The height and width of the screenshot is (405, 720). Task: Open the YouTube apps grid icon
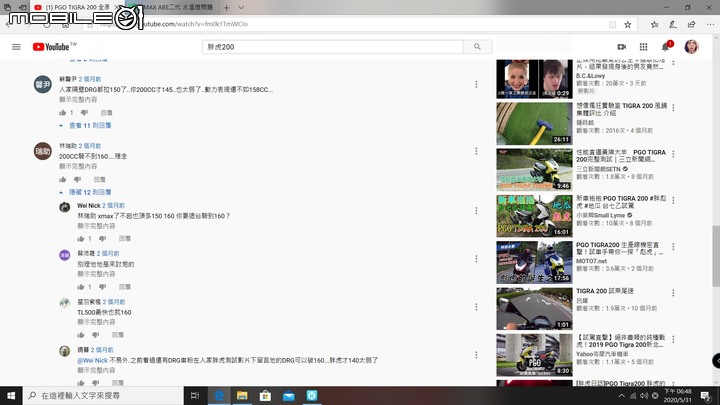(643, 47)
